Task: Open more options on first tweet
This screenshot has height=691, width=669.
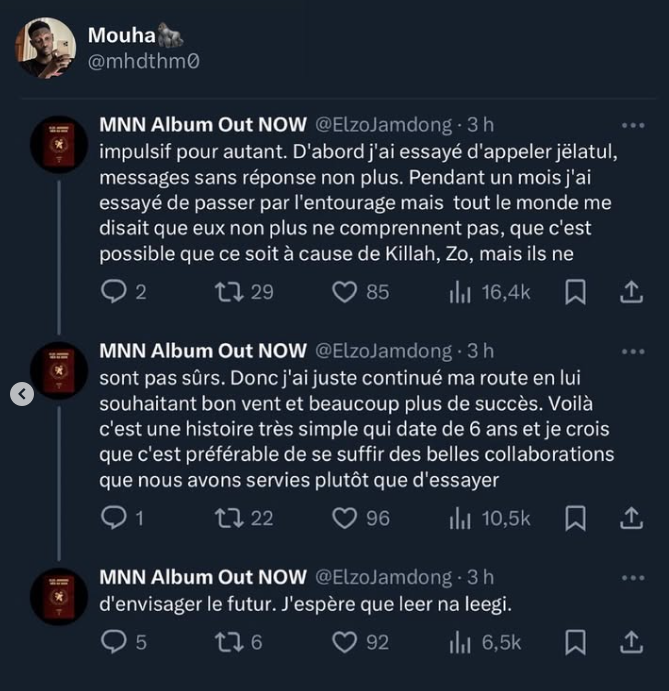Action: (633, 126)
